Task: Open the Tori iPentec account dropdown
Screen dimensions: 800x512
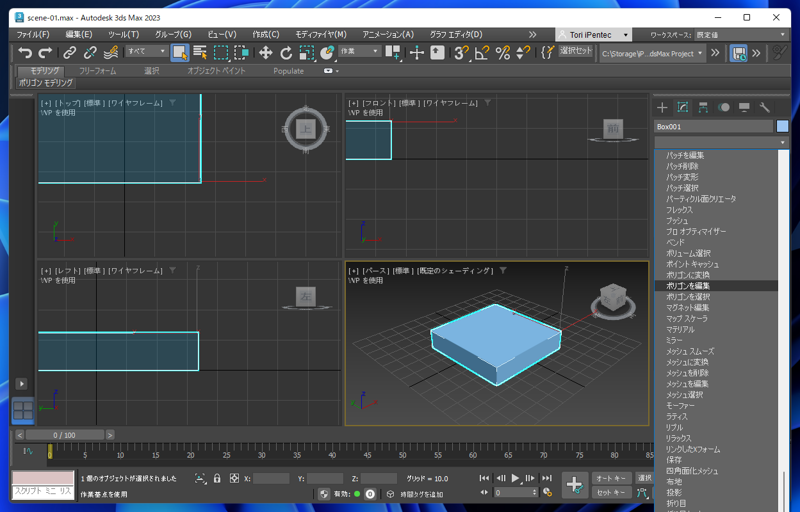Action: [593, 35]
